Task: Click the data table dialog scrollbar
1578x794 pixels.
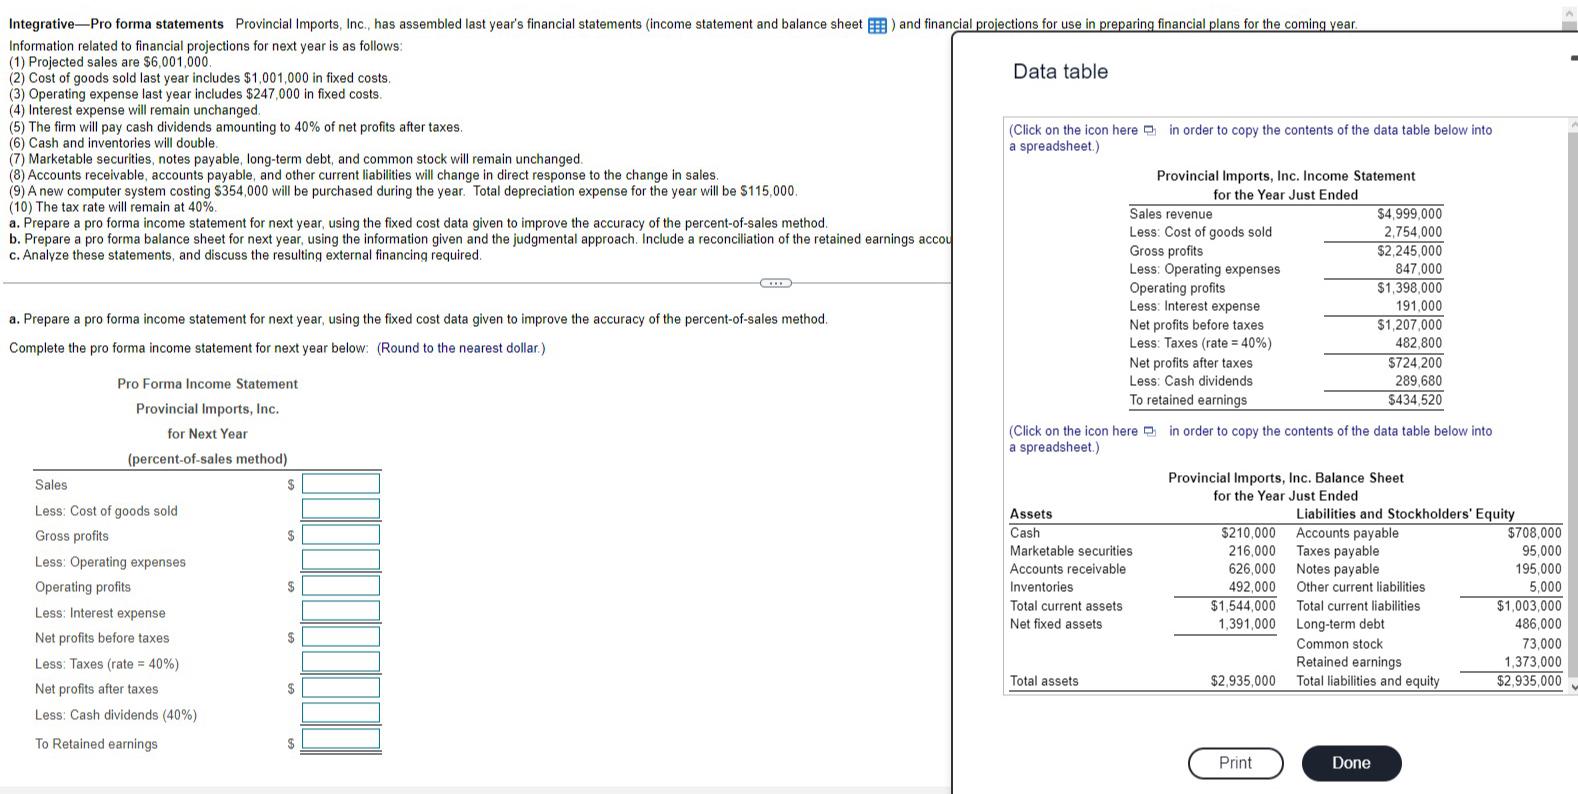Action: point(1571,405)
